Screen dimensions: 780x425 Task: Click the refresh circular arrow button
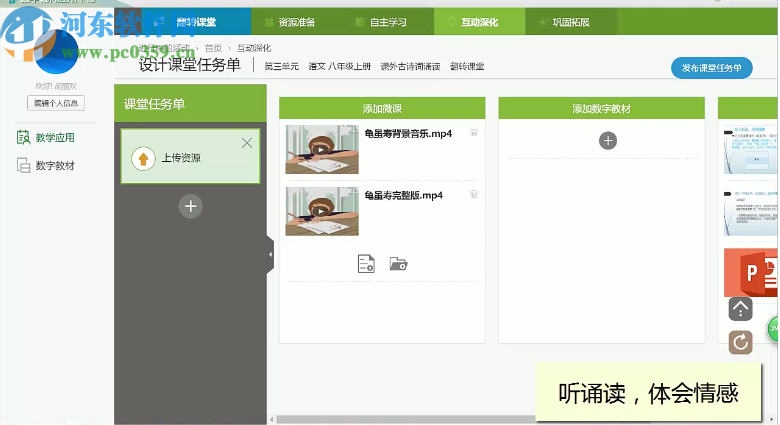click(x=740, y=342)
